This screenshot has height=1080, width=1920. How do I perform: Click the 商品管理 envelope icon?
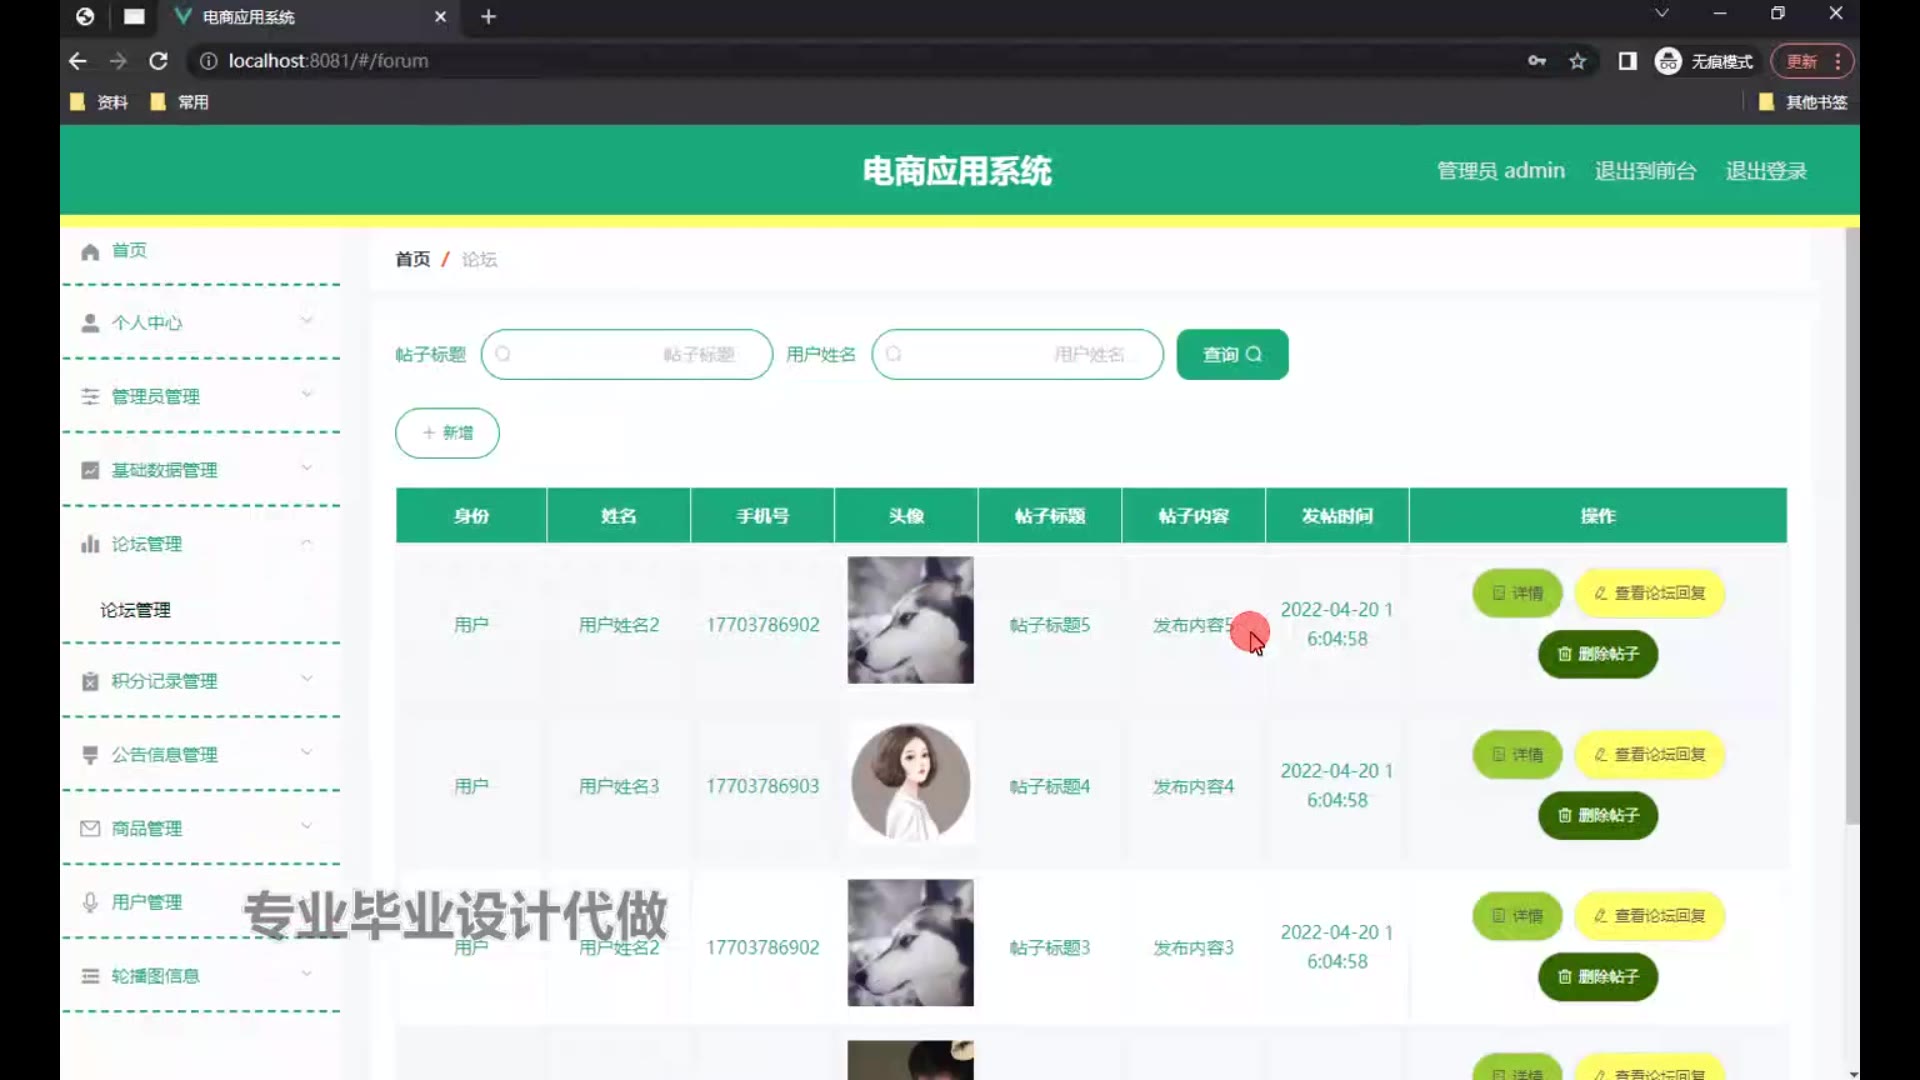[x=90, y=828]
